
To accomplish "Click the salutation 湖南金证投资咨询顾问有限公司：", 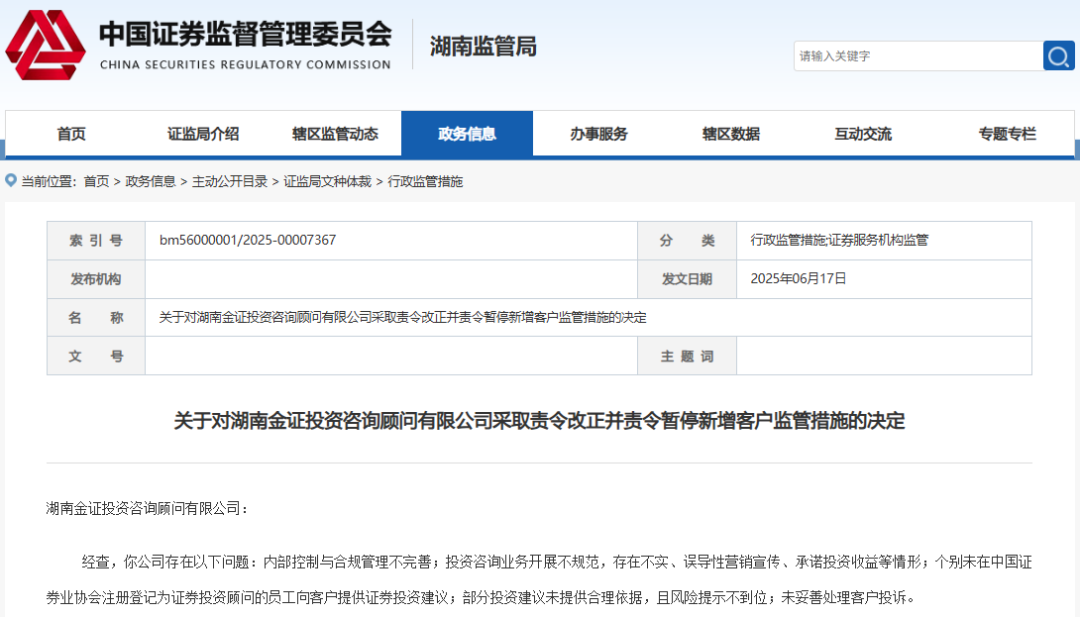I will tap(147, 508).
